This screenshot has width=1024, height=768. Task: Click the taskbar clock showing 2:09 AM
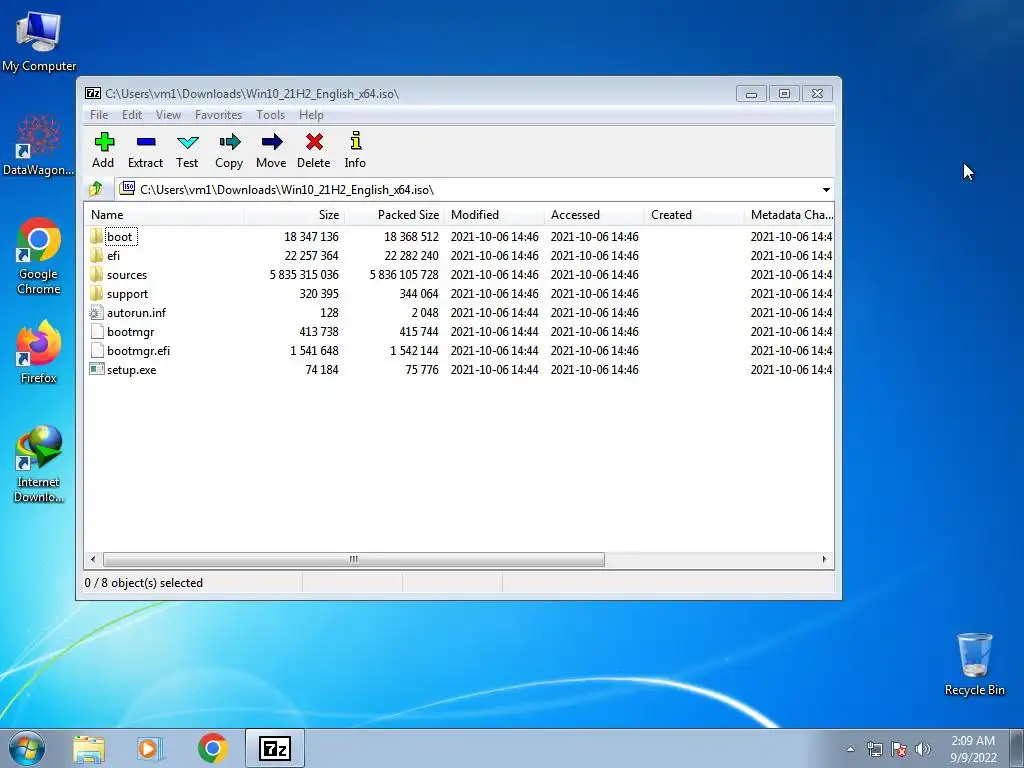973,749
